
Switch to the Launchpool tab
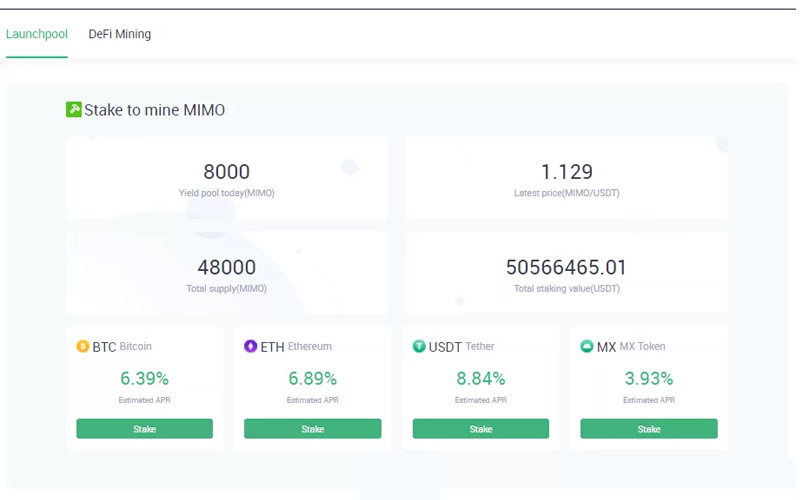[x=37, y=34]
